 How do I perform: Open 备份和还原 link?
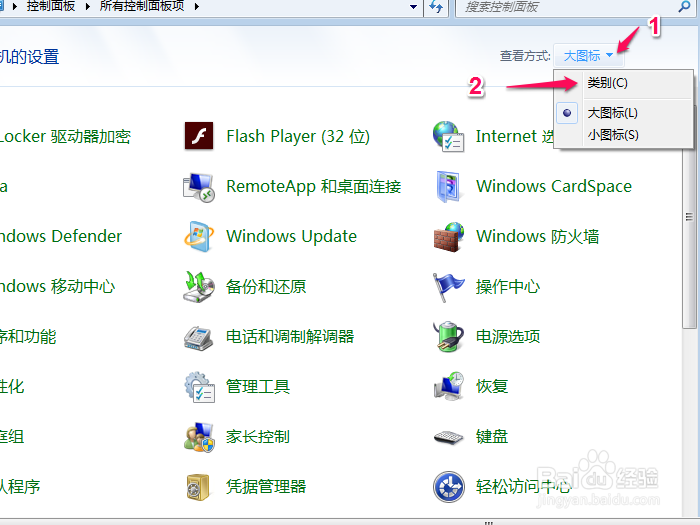pyautogui.click(x=266, y=287)
